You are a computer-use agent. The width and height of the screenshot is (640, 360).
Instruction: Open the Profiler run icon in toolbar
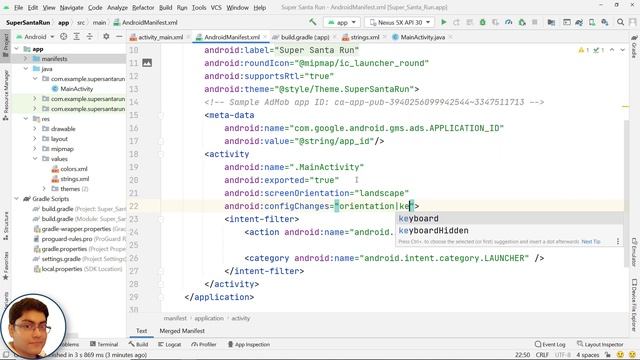coord(508,22)
